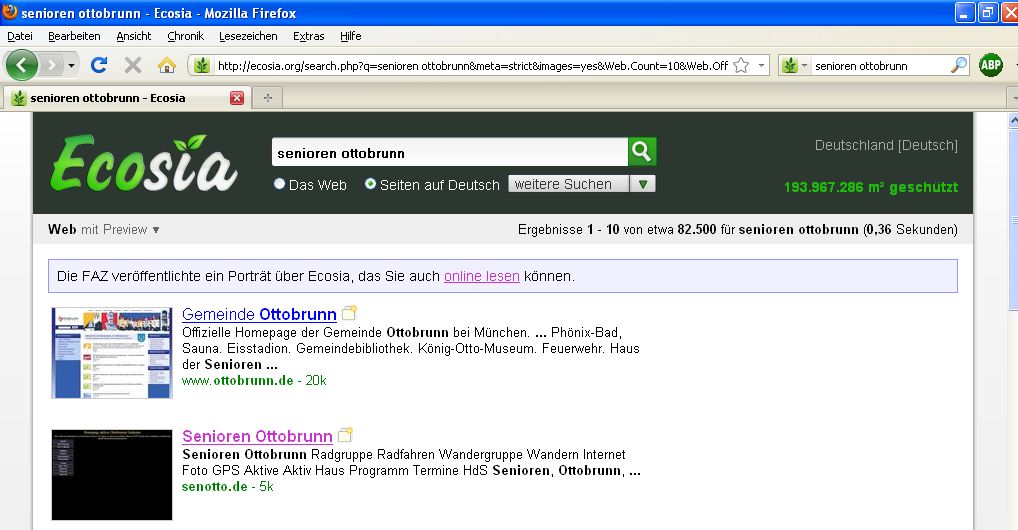Click the Firefox back arrow button

coord(22,65)
